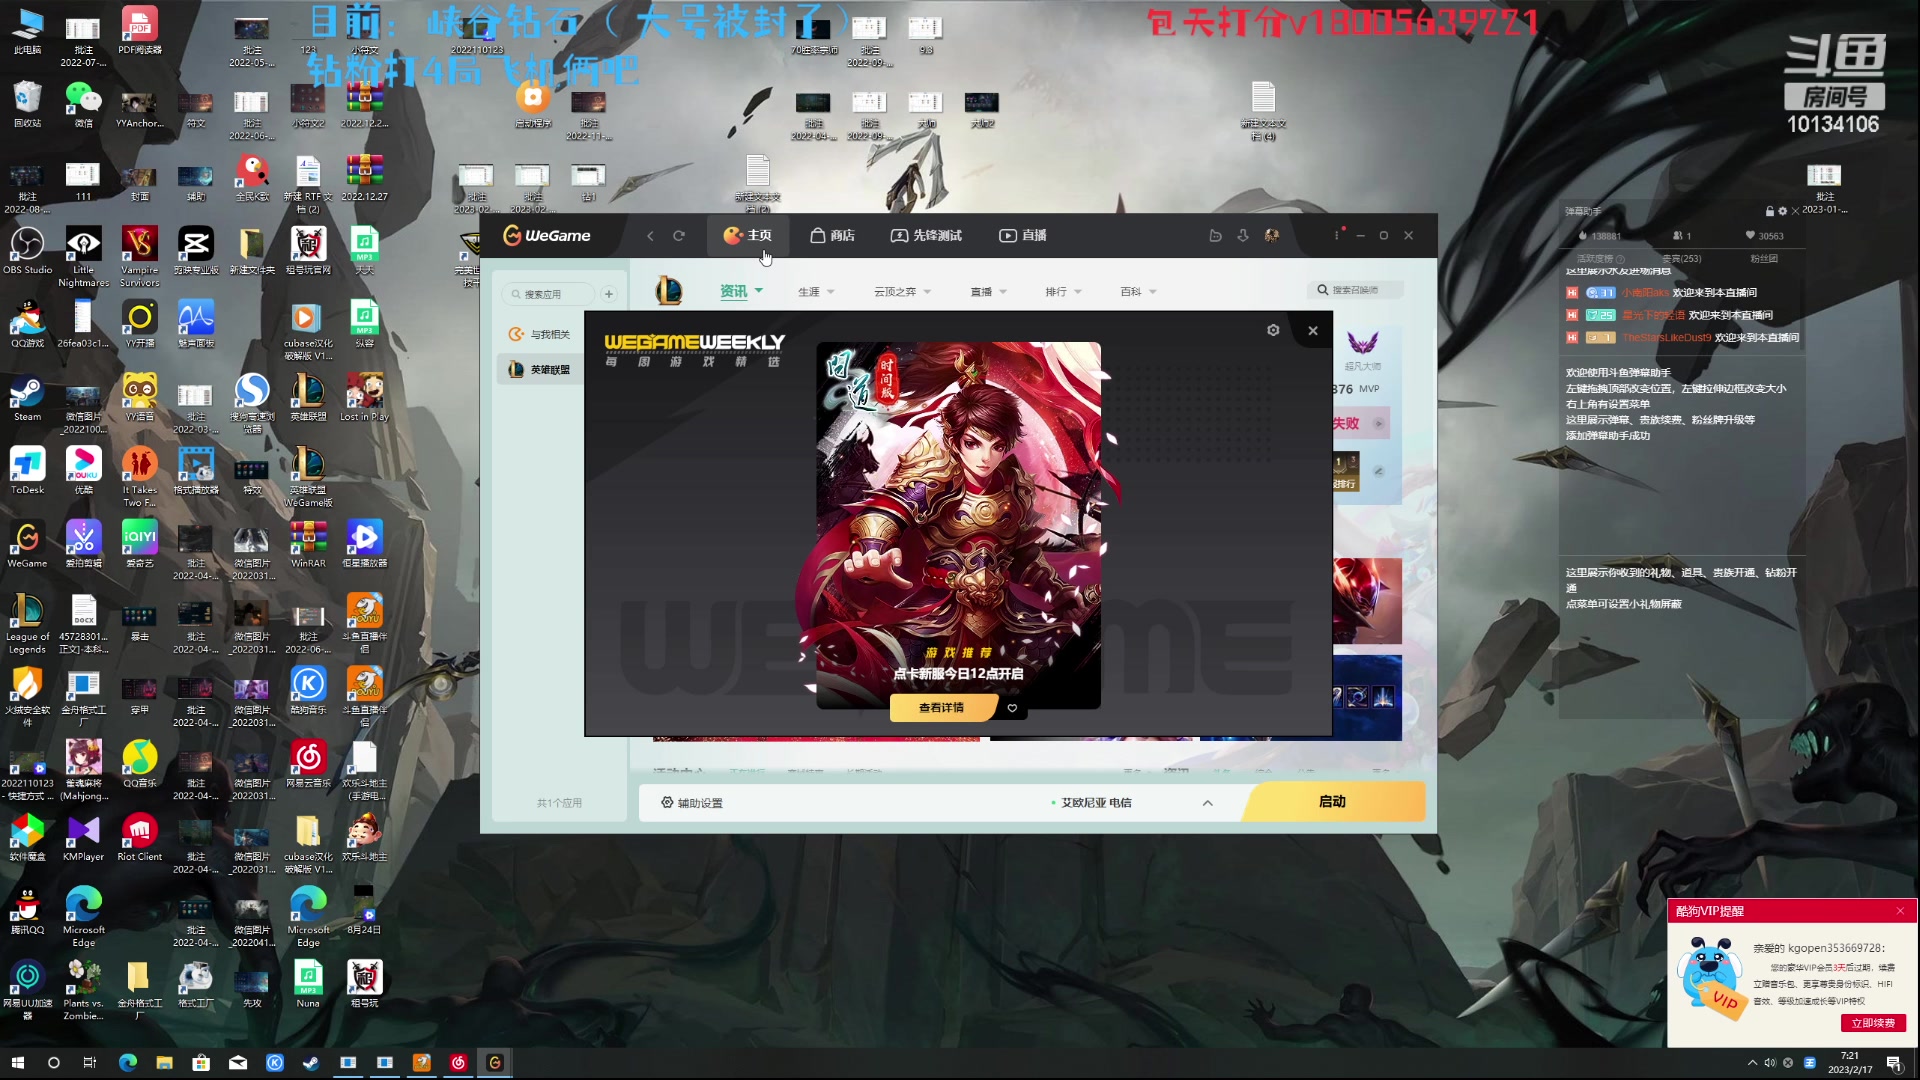The image size is (1920, 1080).
Task: Open danmaku assistant settings gear
Action: click(1782, 211)
